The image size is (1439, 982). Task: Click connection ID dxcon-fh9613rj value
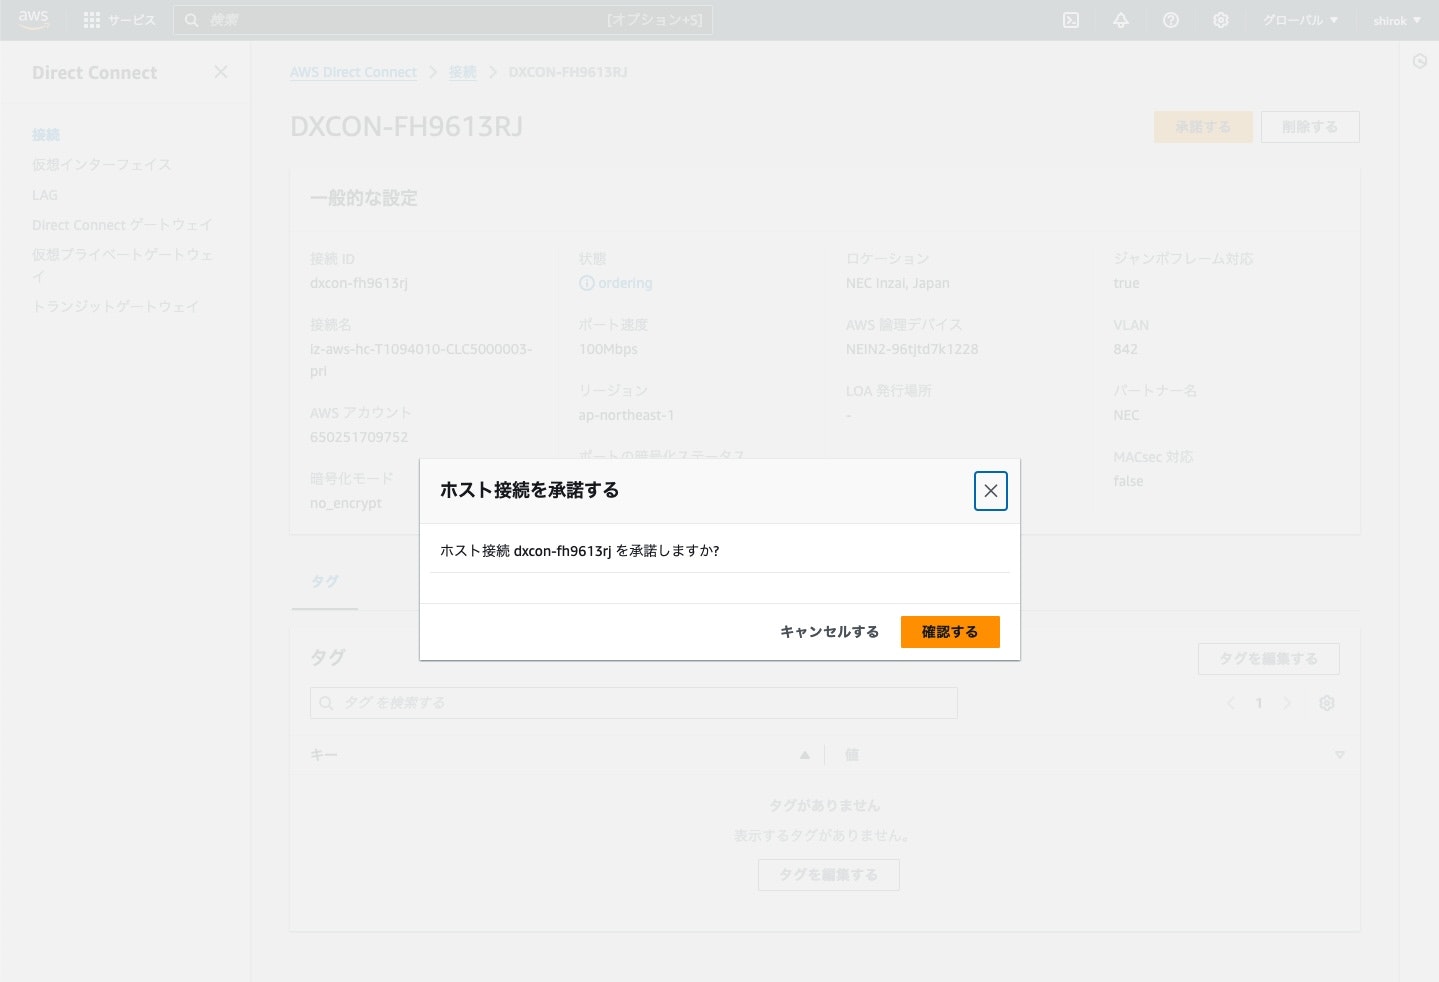click(359, 283)
